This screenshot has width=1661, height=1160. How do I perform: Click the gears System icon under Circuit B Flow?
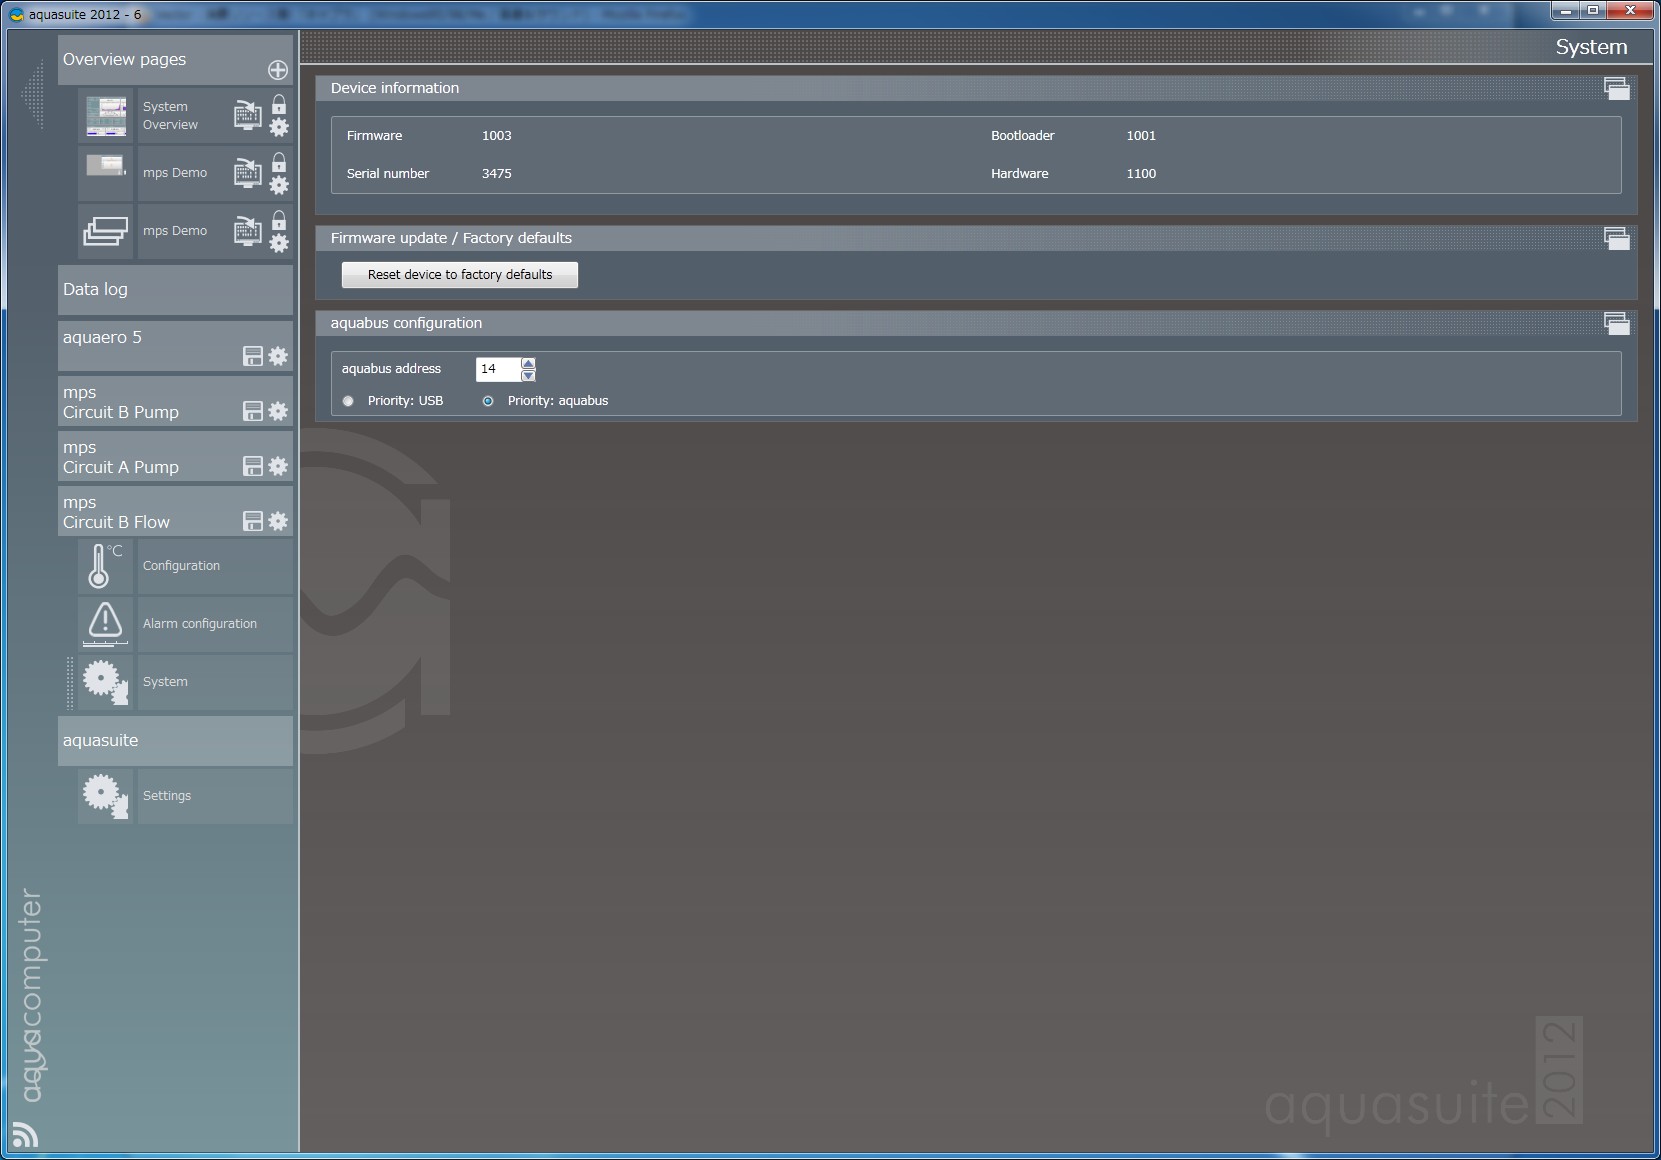106,682
